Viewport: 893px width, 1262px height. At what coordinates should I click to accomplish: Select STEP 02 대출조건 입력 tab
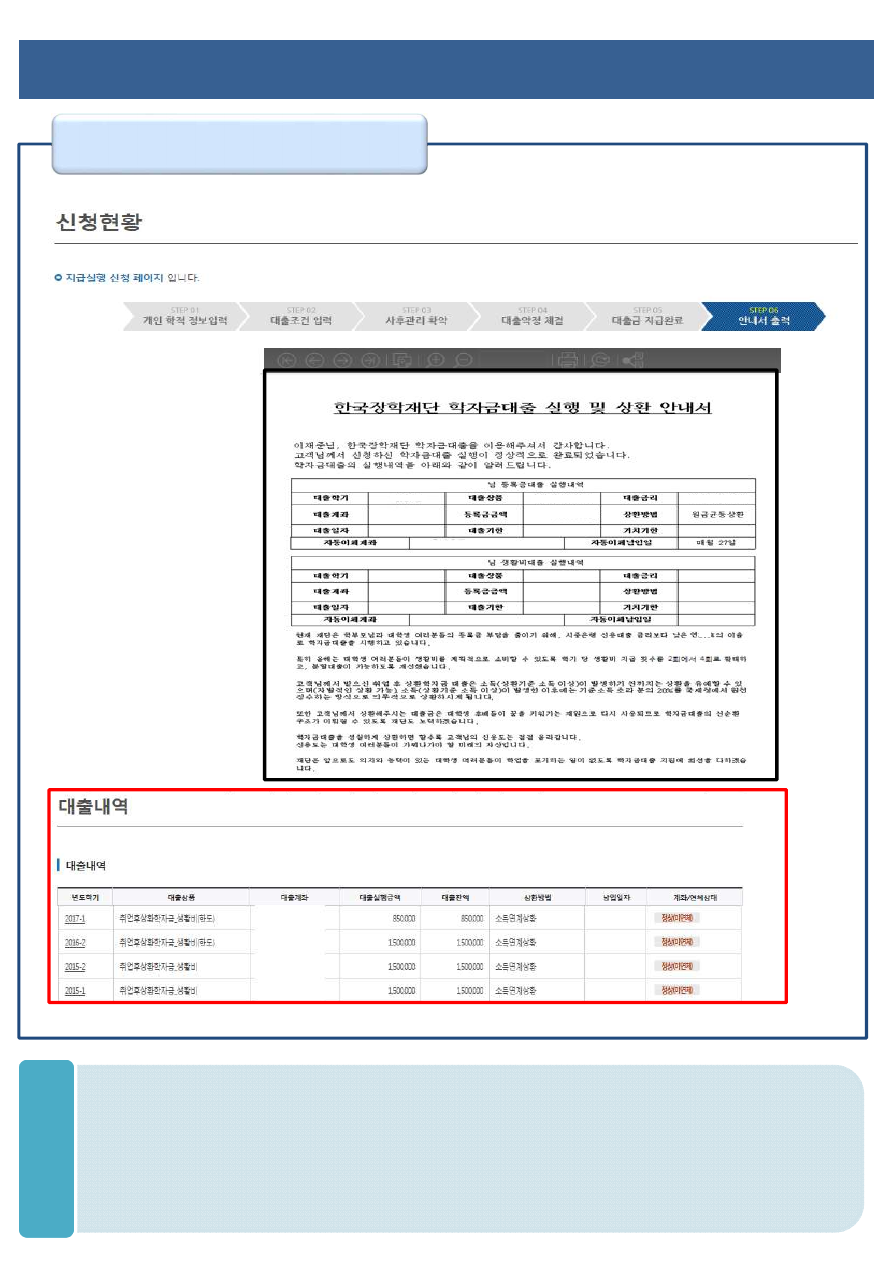tap(300, 317)
